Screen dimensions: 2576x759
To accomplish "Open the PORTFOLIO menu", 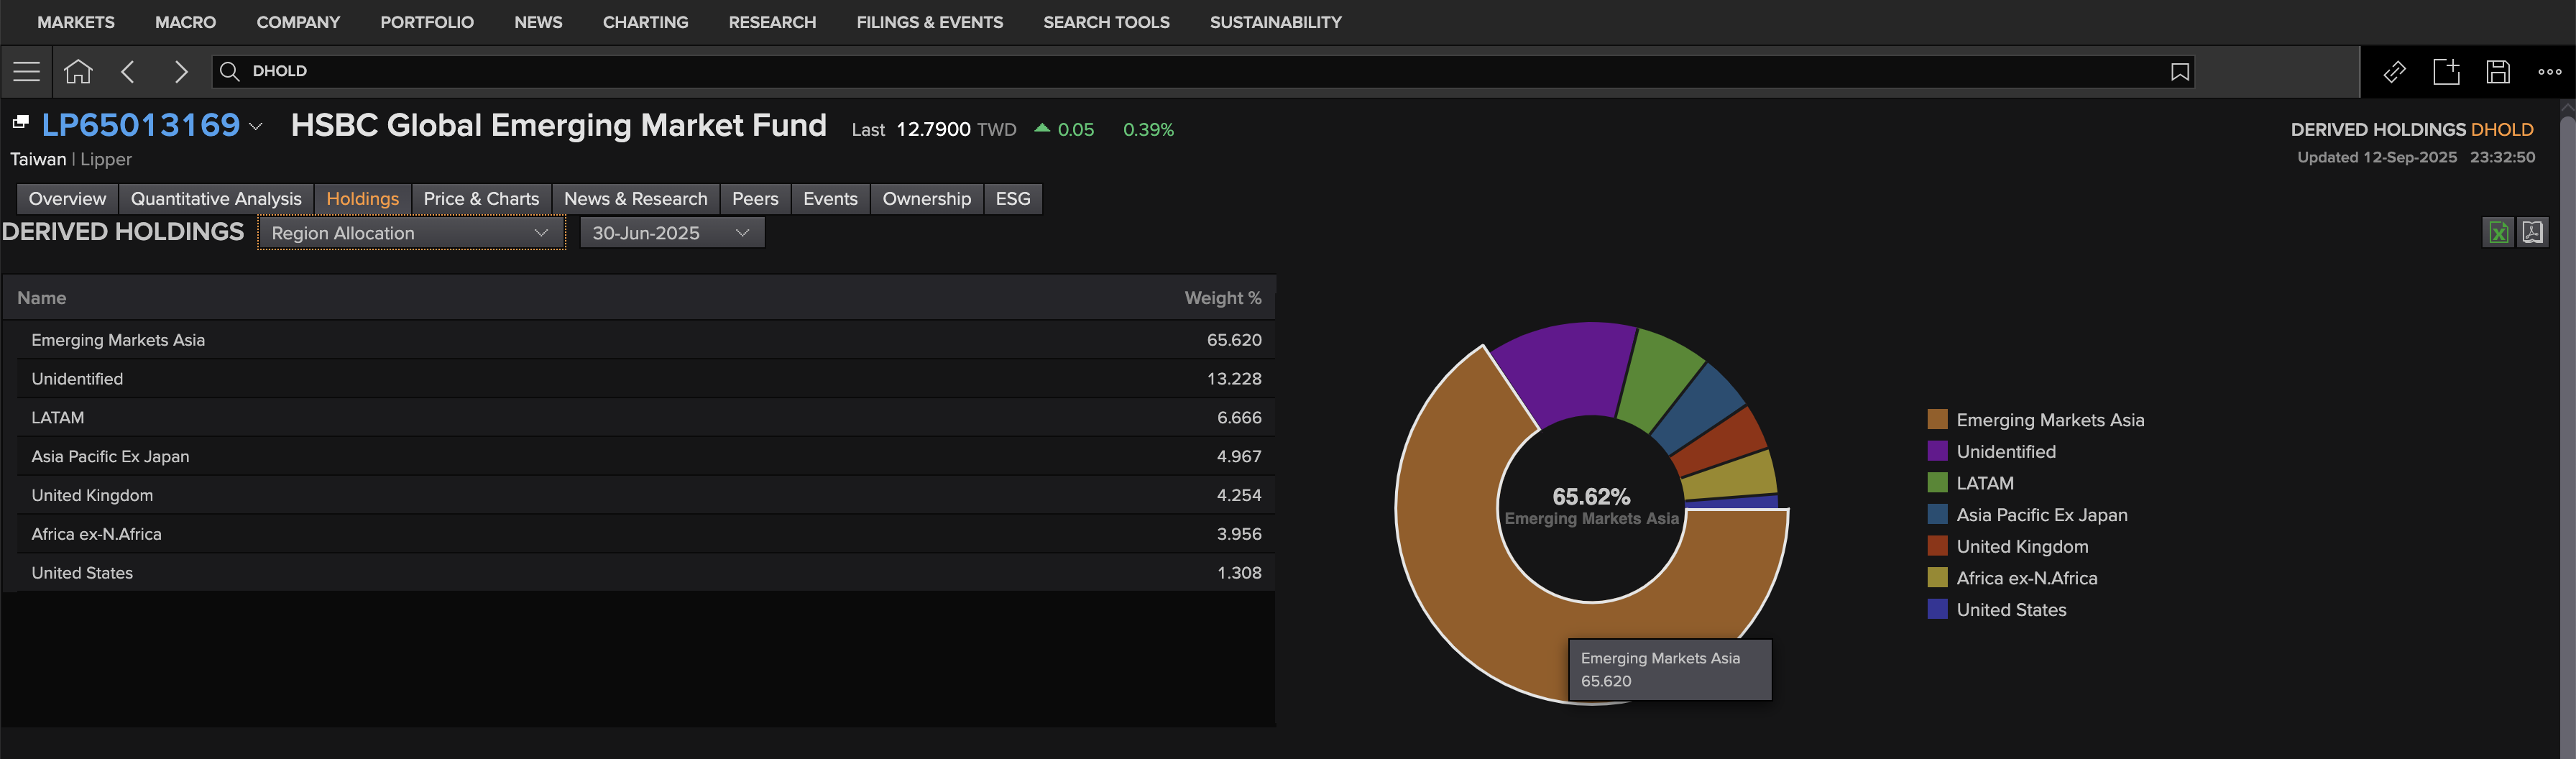I will (x=427, y=22).
